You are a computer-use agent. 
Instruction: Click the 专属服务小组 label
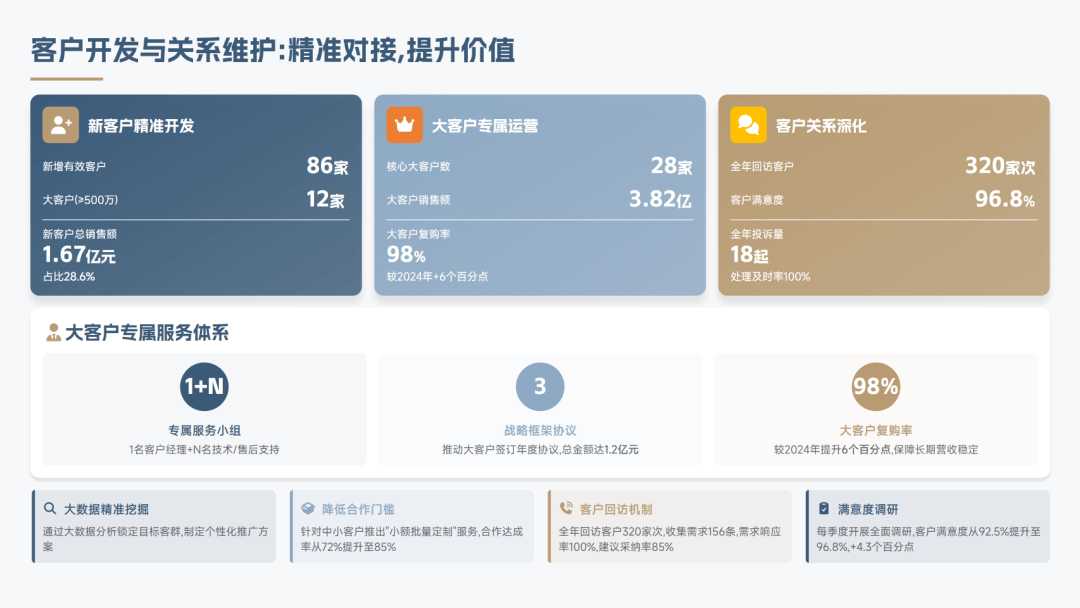pos(204,430)
